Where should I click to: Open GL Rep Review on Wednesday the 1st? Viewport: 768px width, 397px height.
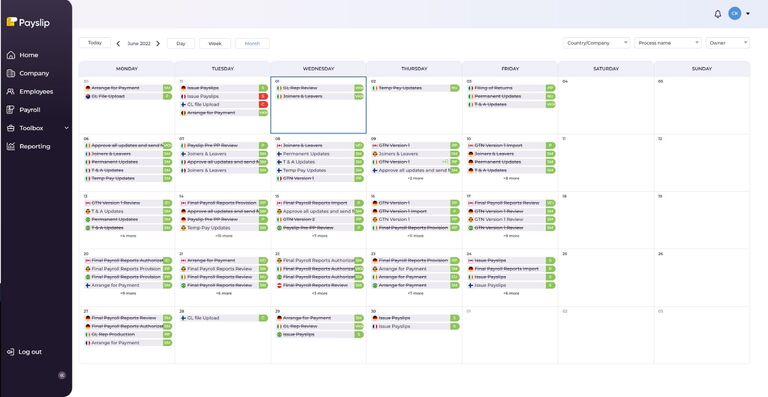coord(319,88)
